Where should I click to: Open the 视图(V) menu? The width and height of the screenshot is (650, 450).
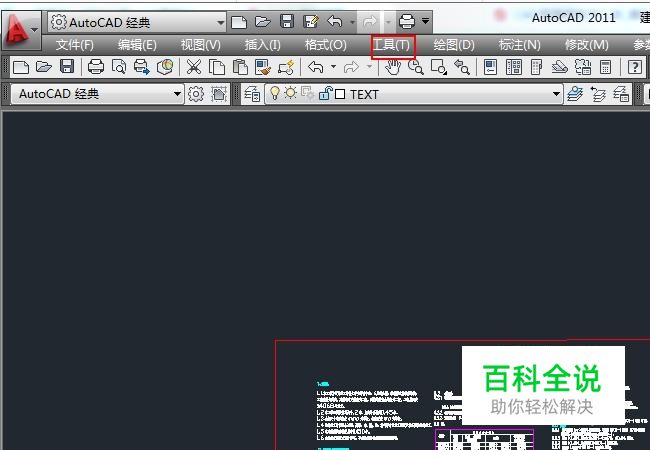click(x=201, y=45)
